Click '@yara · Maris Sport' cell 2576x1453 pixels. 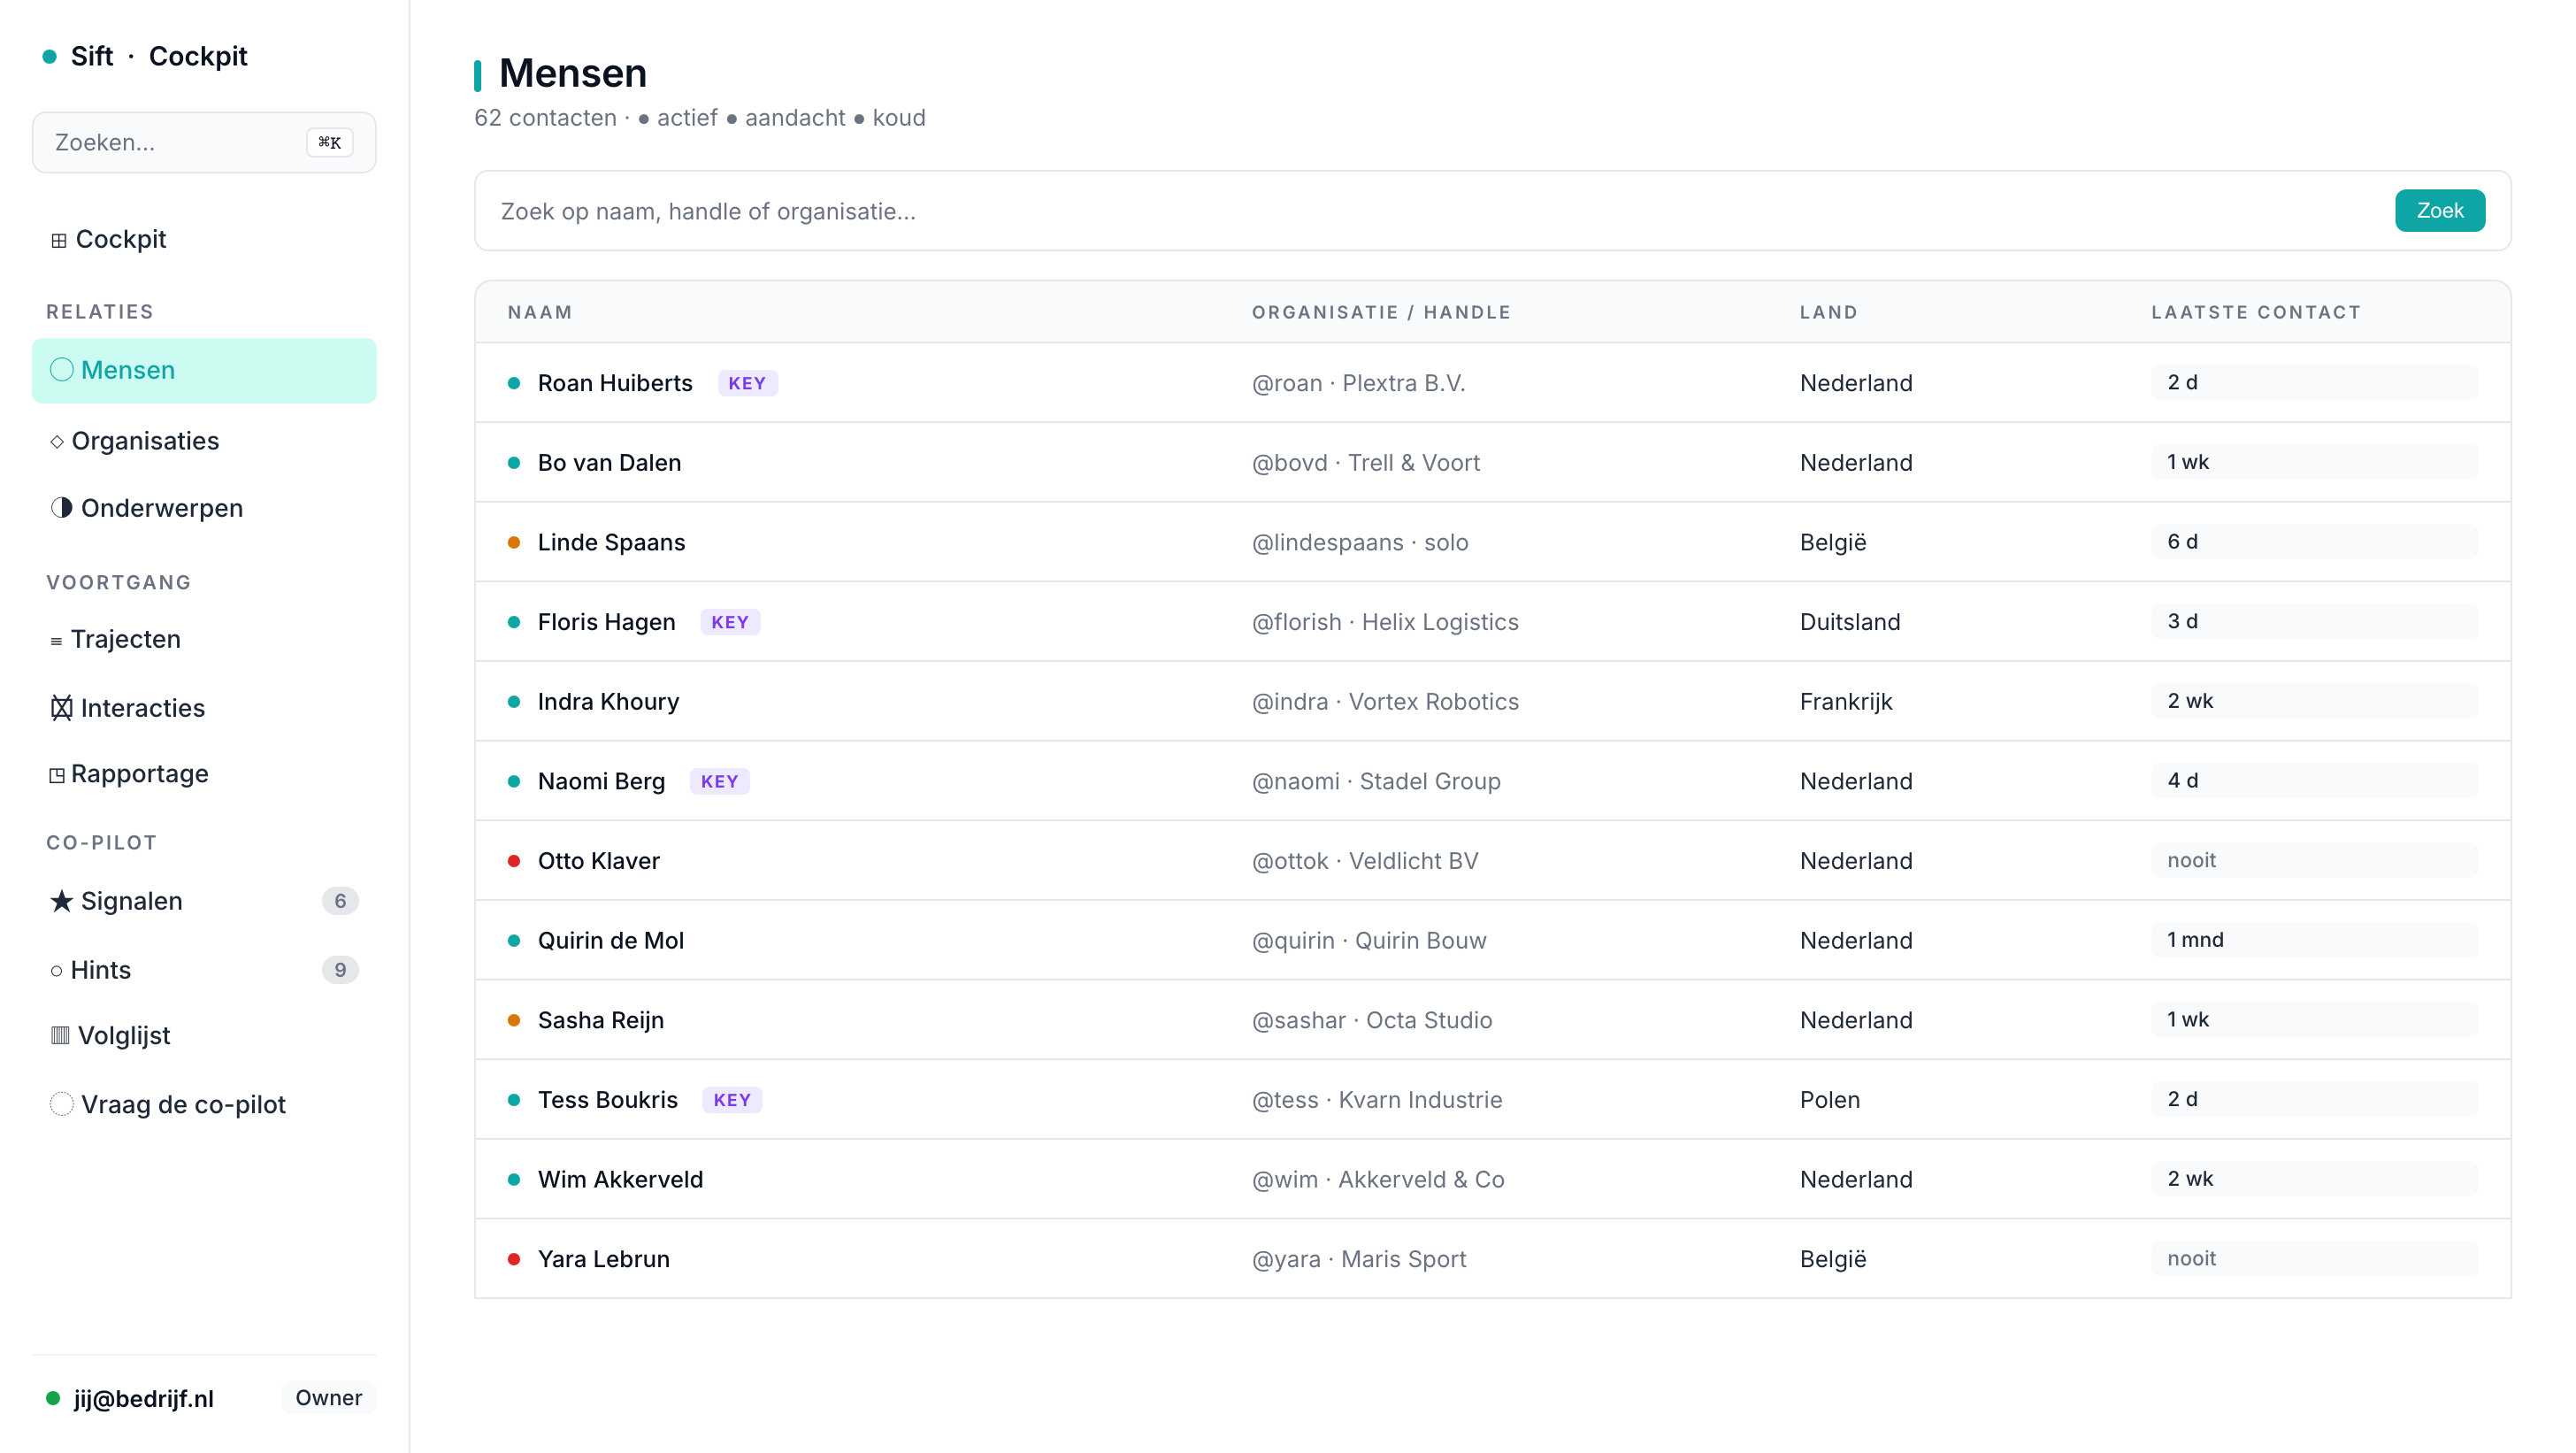[x=1359, y=1259]
